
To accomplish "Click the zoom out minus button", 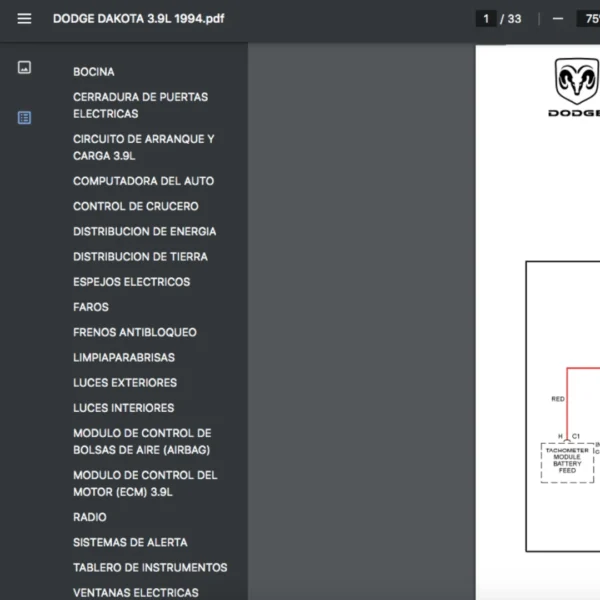I will coord(558,18).
